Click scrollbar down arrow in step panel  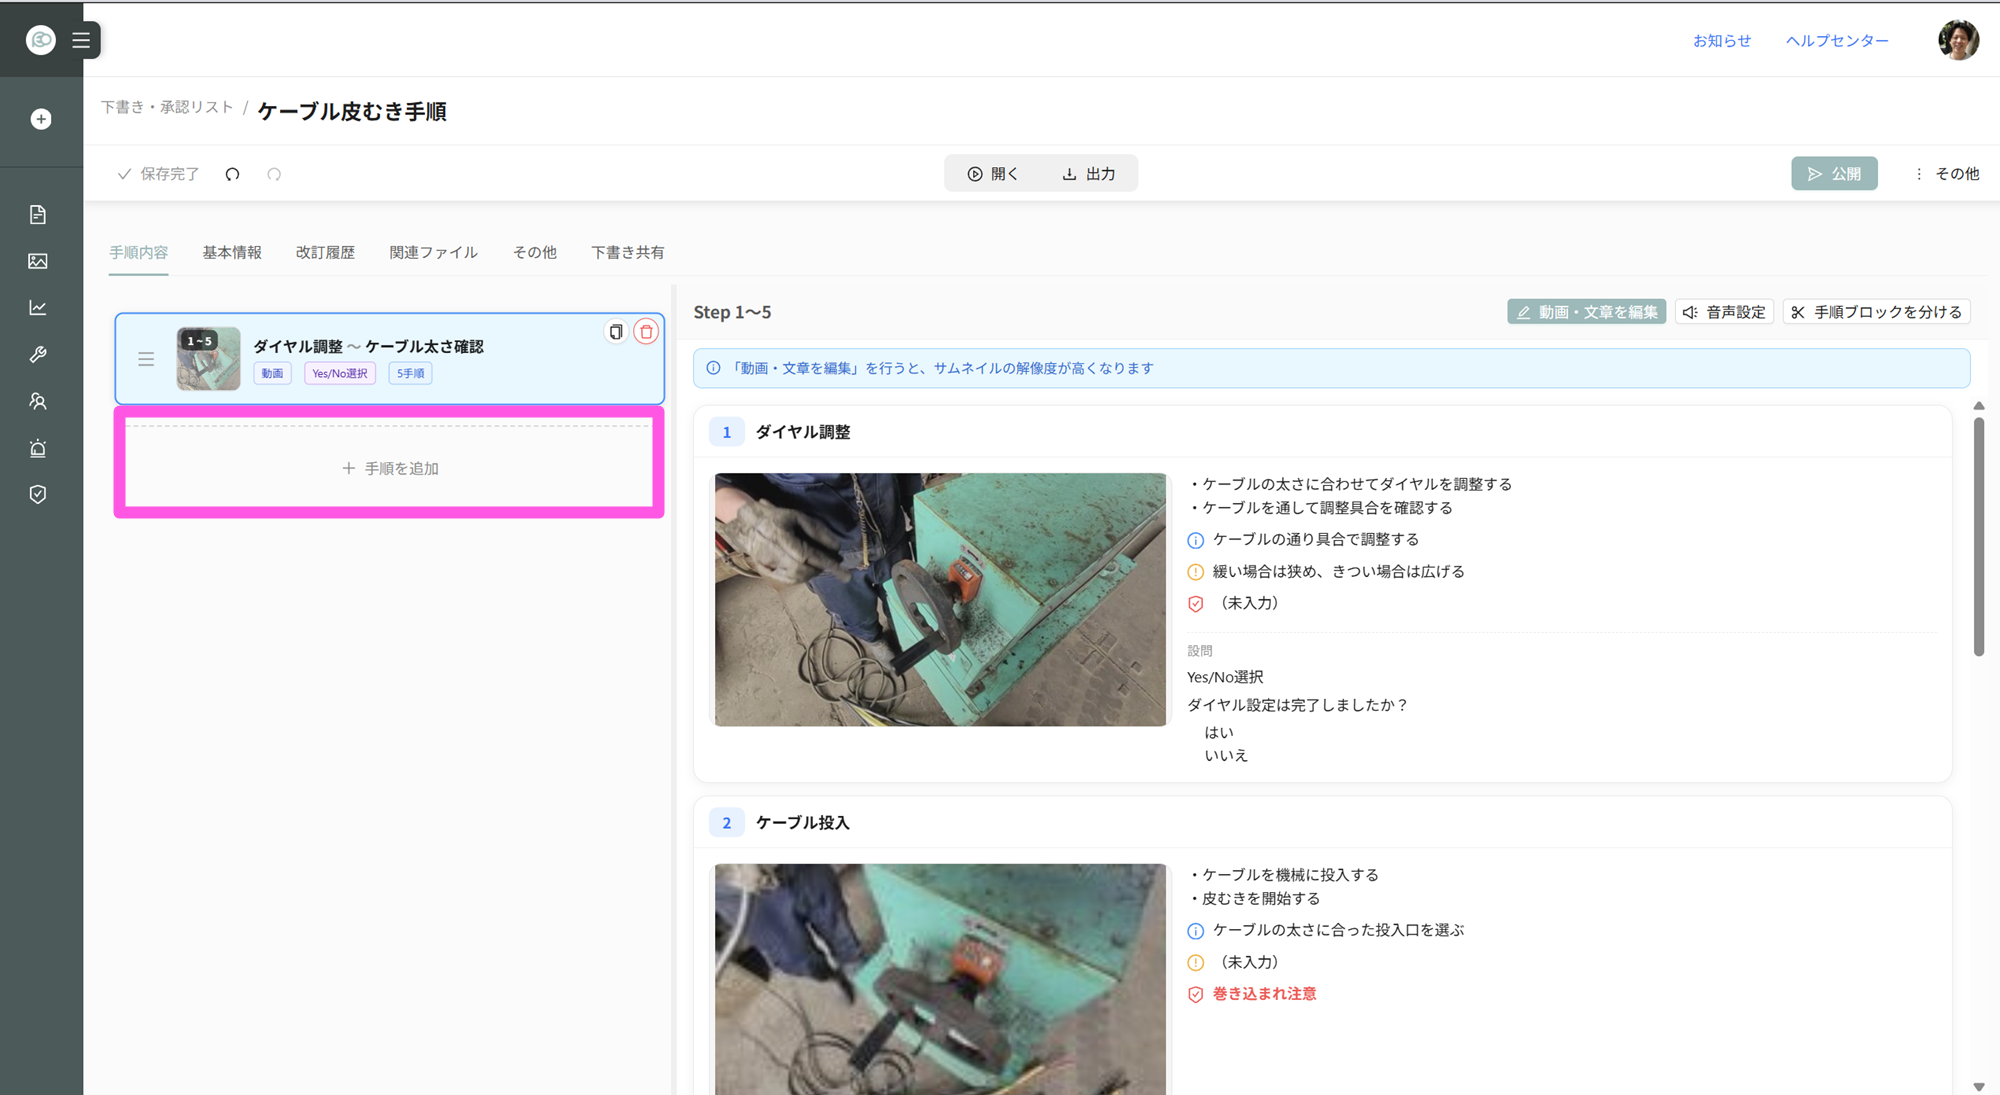[x=1978, y=1086]
